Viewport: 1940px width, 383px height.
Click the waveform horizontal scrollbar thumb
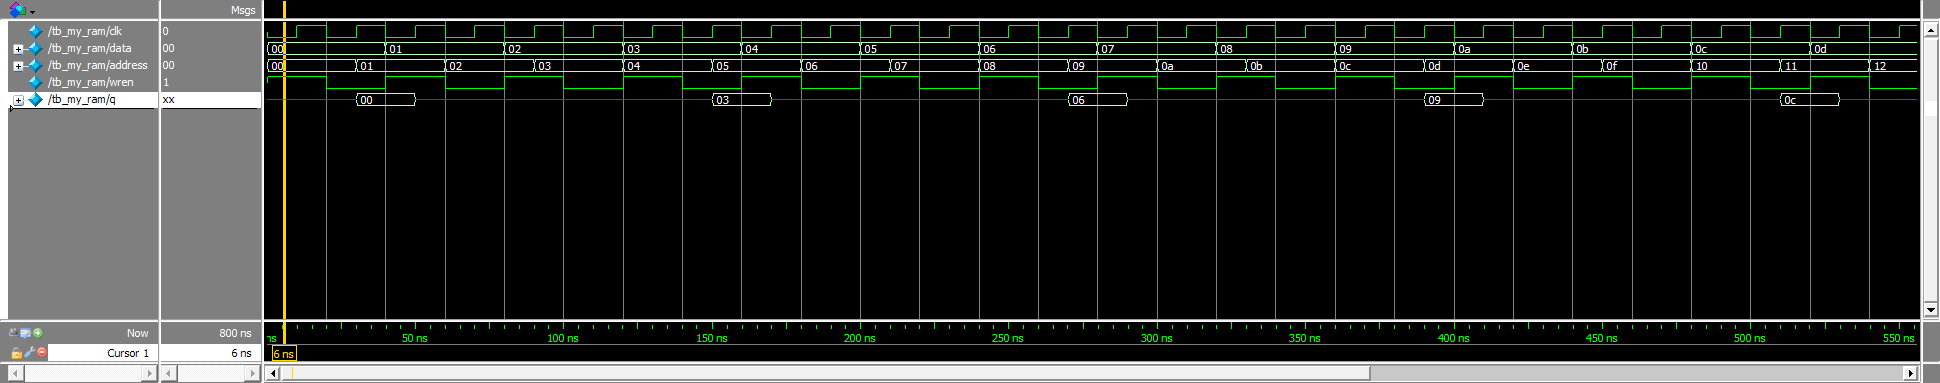point(825,373)
